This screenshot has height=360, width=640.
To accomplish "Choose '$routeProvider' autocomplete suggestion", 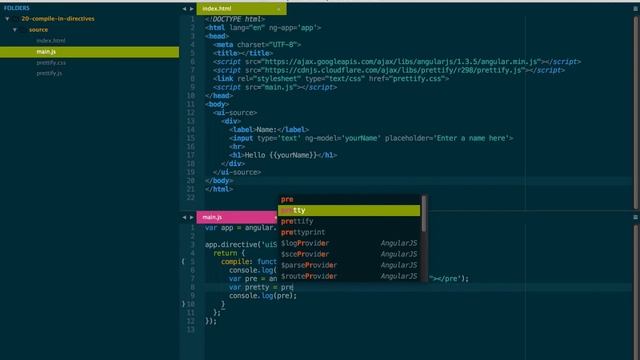I will (x=349, y=276).
